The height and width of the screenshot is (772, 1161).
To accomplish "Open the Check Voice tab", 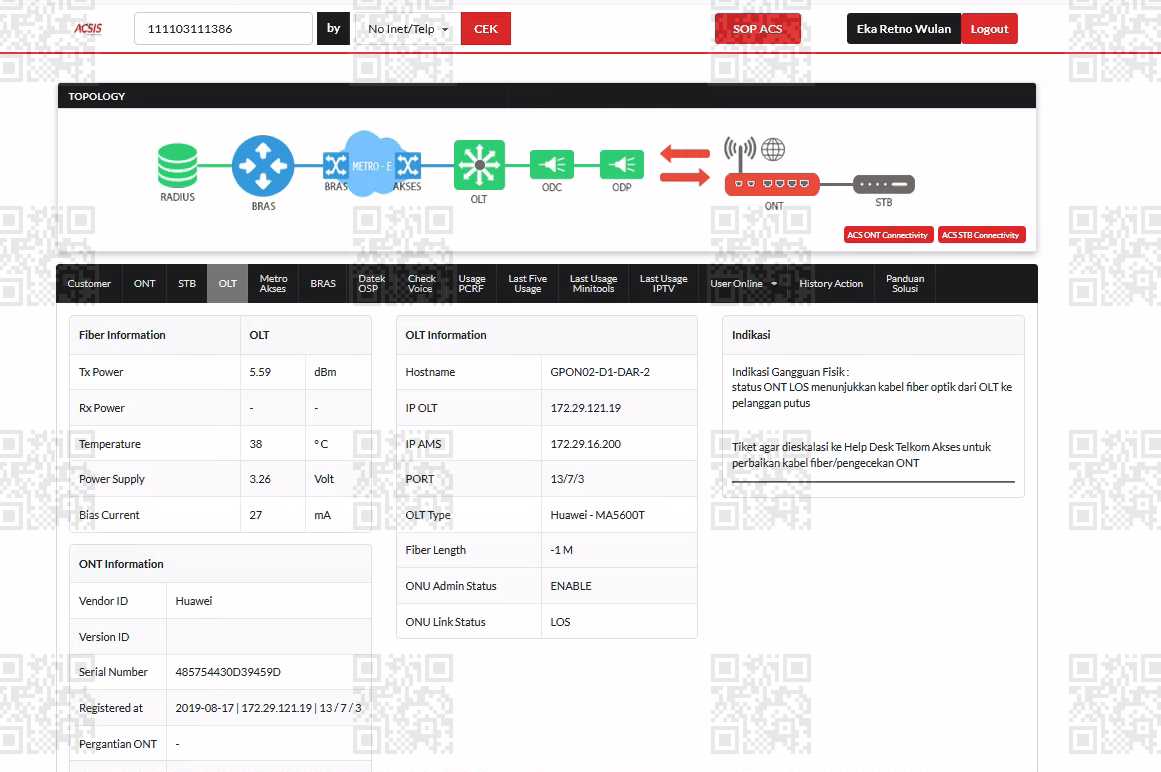I will point(421,283).
